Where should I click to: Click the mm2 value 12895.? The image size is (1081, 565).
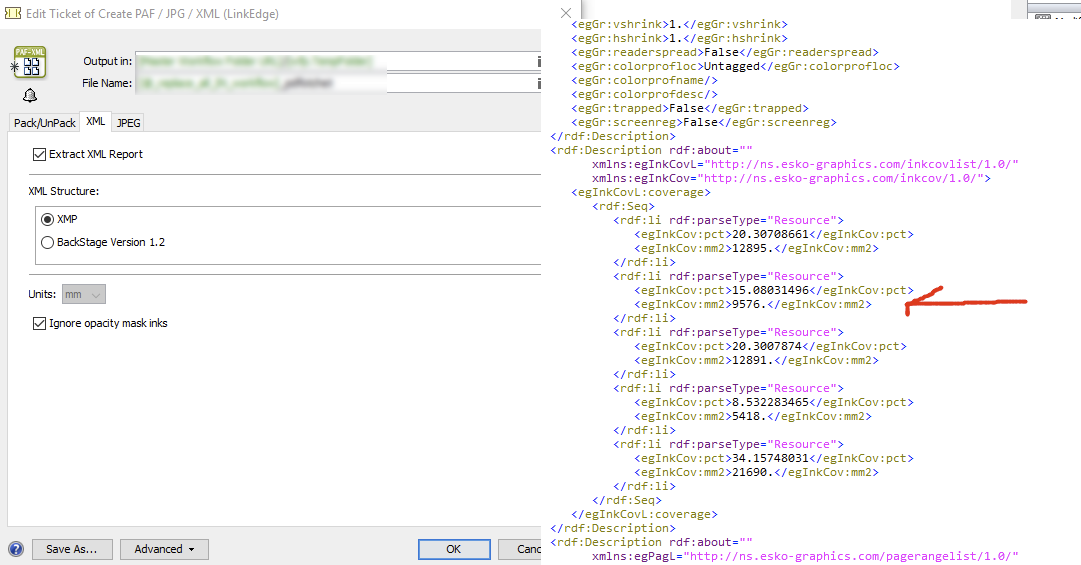(753, 248)
